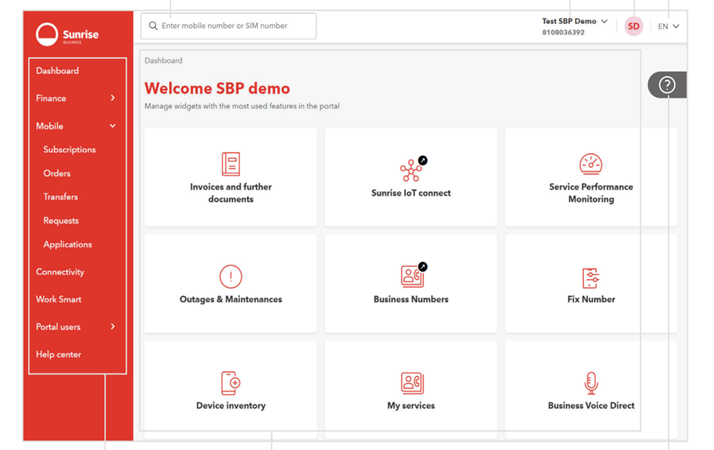Open Work Smart in sidebar
This screenshot has height=450, width=714.
click(x=59, y=299)
